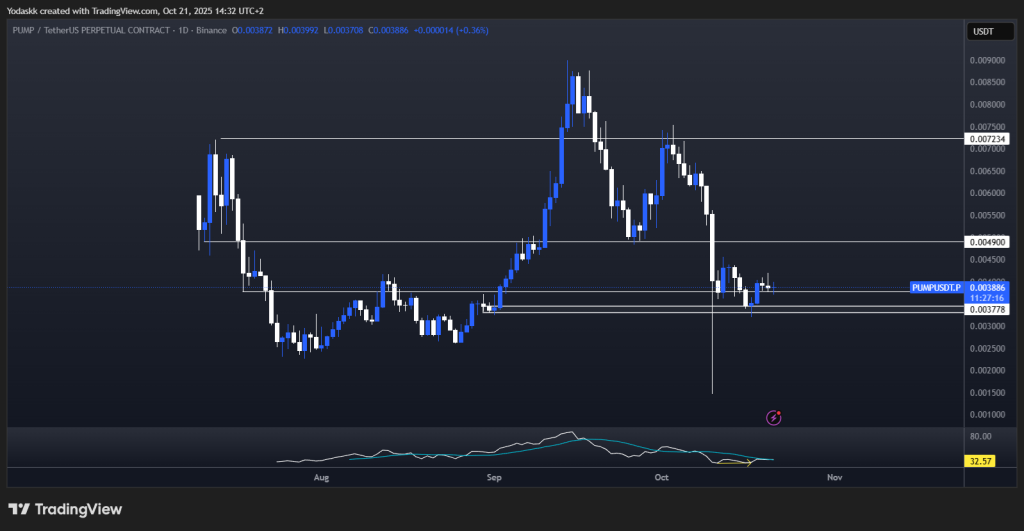Click the horizontal line at 0.004900
The image size is (1024, 531).
point(400,242)
